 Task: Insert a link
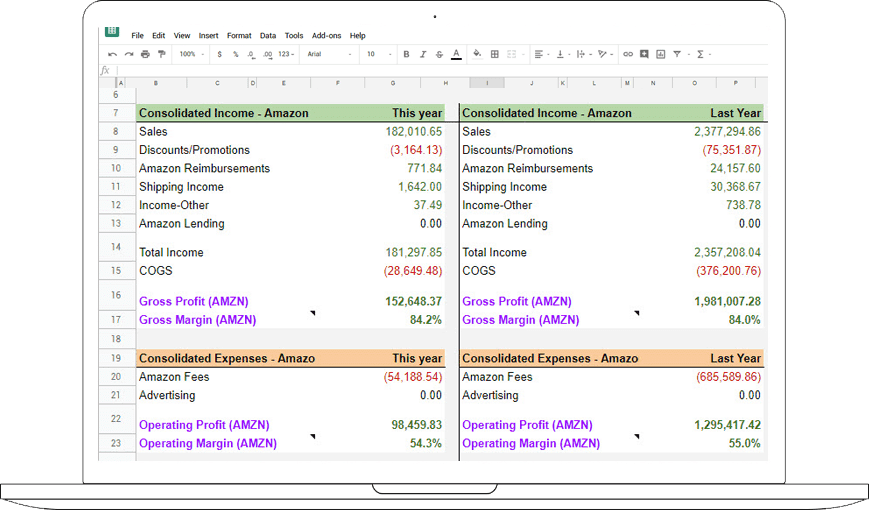click(628, 54)
